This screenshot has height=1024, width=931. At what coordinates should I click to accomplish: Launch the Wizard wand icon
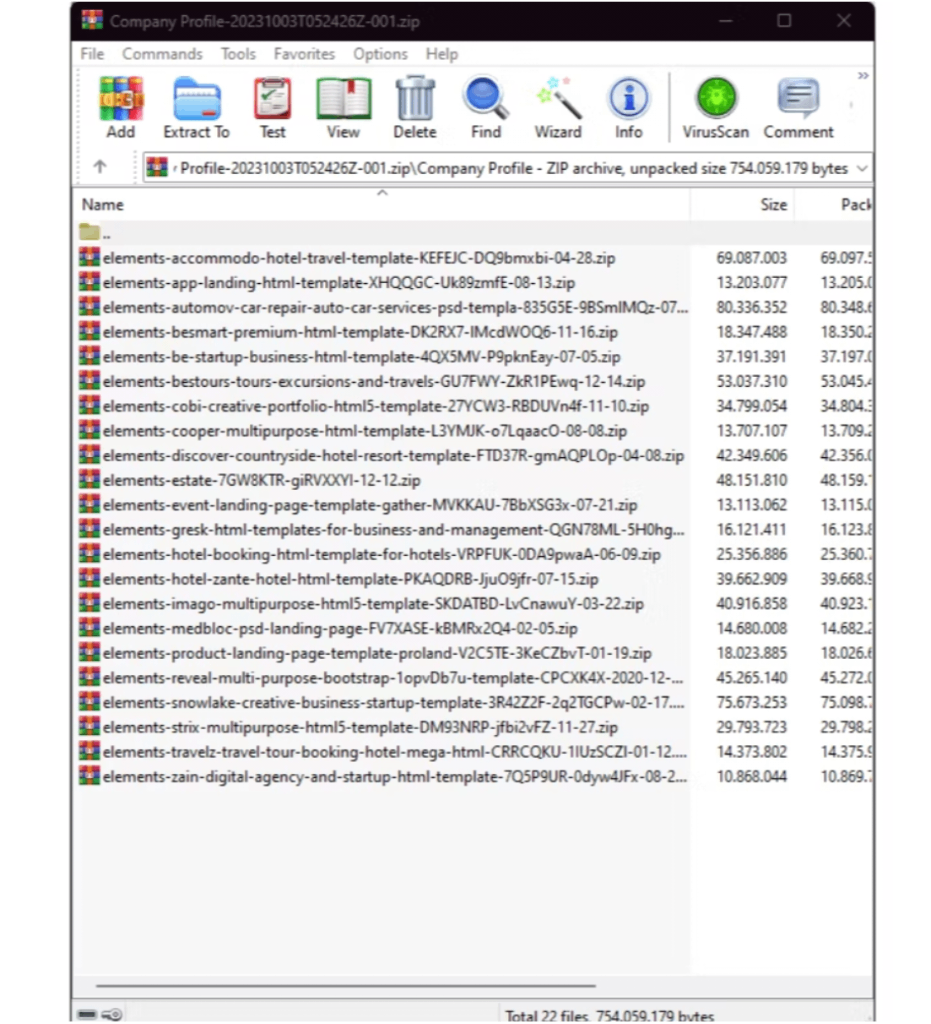[x=558, y=108]
